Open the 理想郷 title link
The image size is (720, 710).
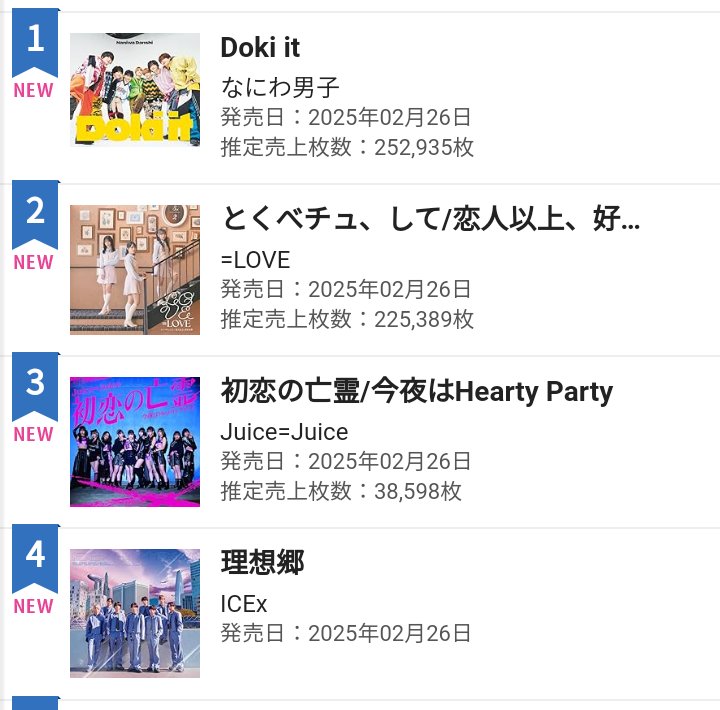[262, 562]
